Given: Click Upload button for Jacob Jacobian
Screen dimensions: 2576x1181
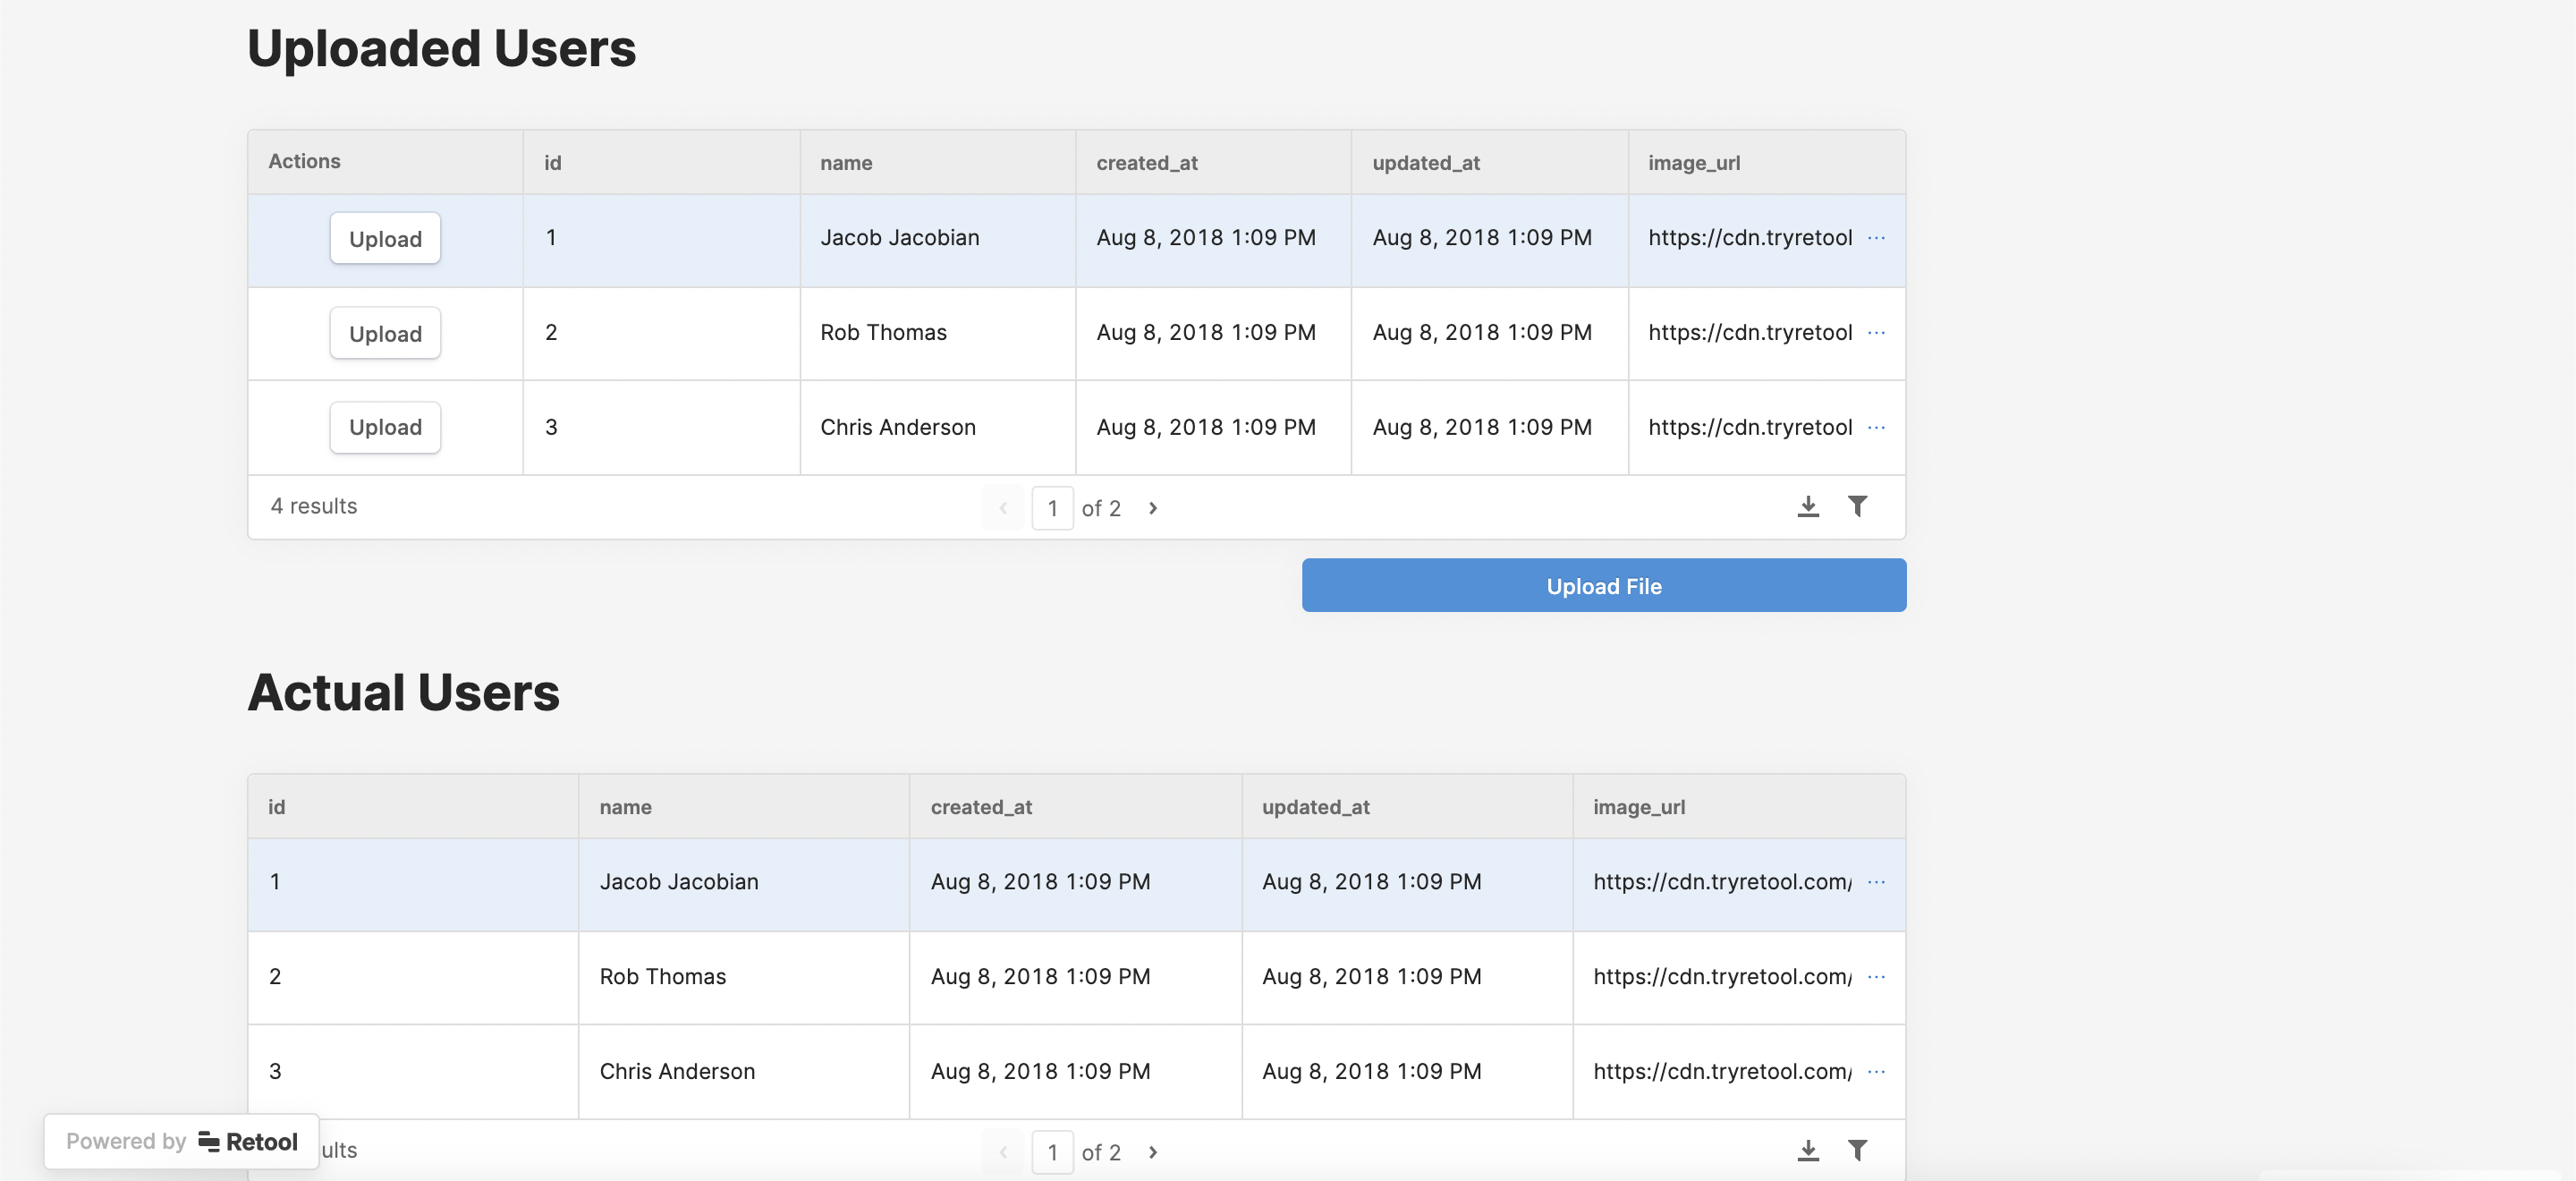Looking at the screenshot, I should tap(385, 238).
